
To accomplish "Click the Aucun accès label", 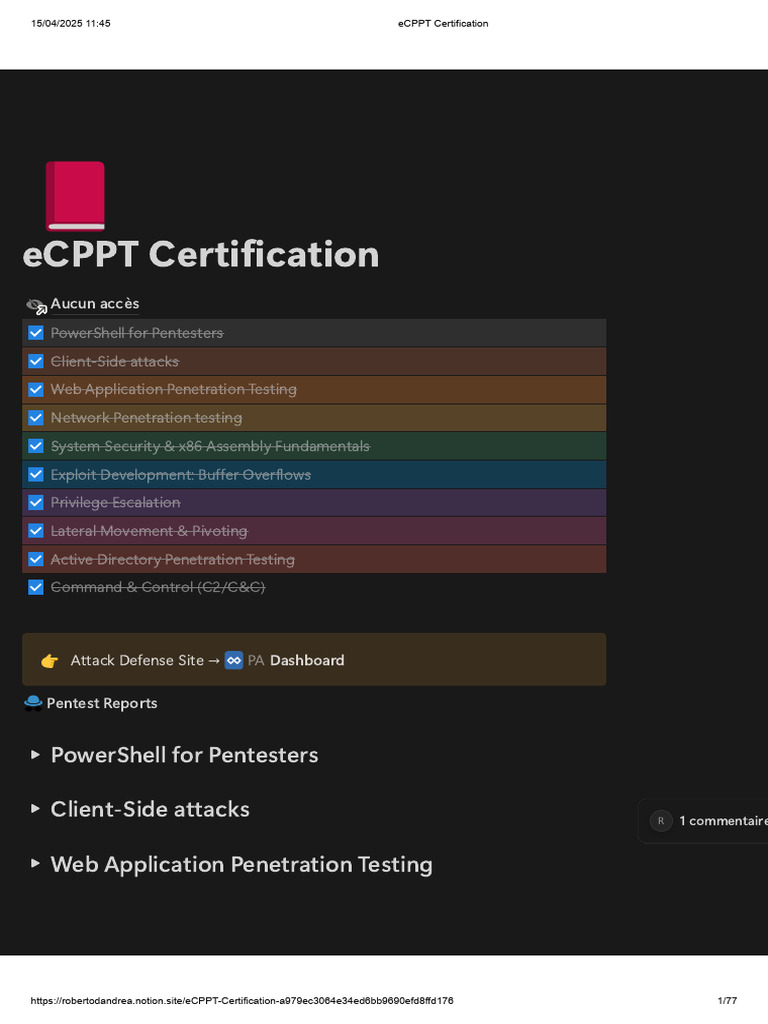I will pyautogui.click(x=95, y=304).
